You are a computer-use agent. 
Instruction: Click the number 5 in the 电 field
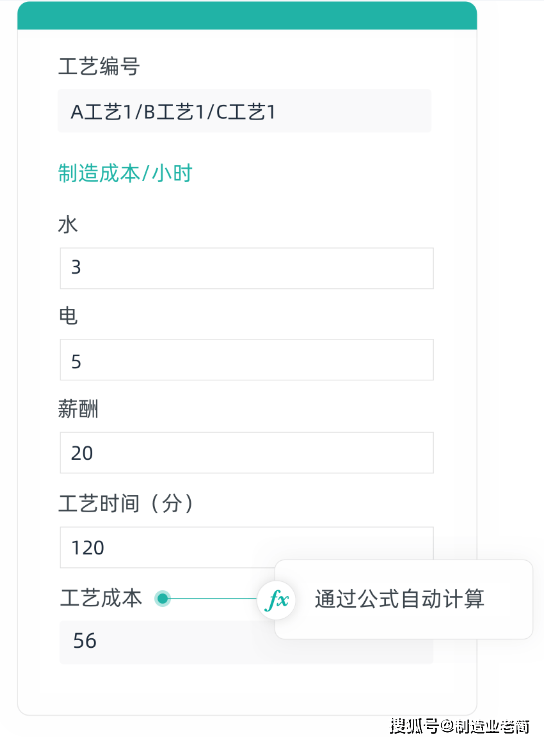click(x=76, y=362)
